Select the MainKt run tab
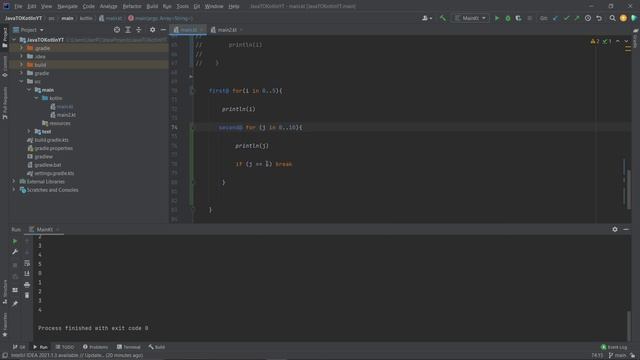 (x=44, y=229)
